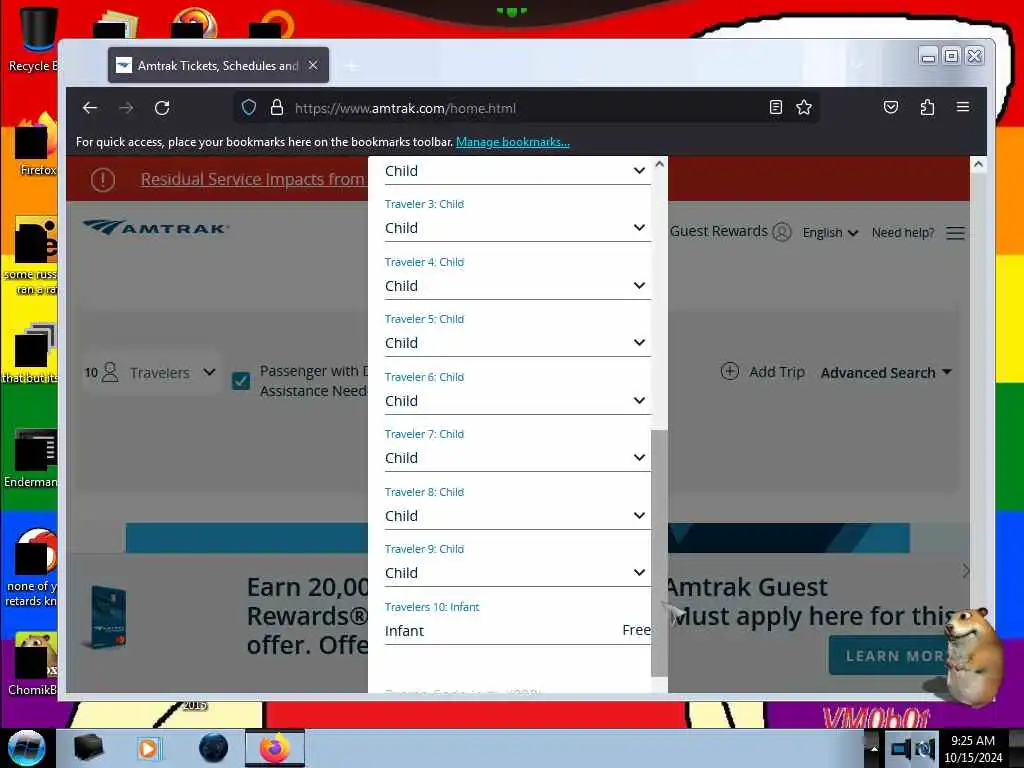Uncheck Passenger with Disability checkbox

241,380
